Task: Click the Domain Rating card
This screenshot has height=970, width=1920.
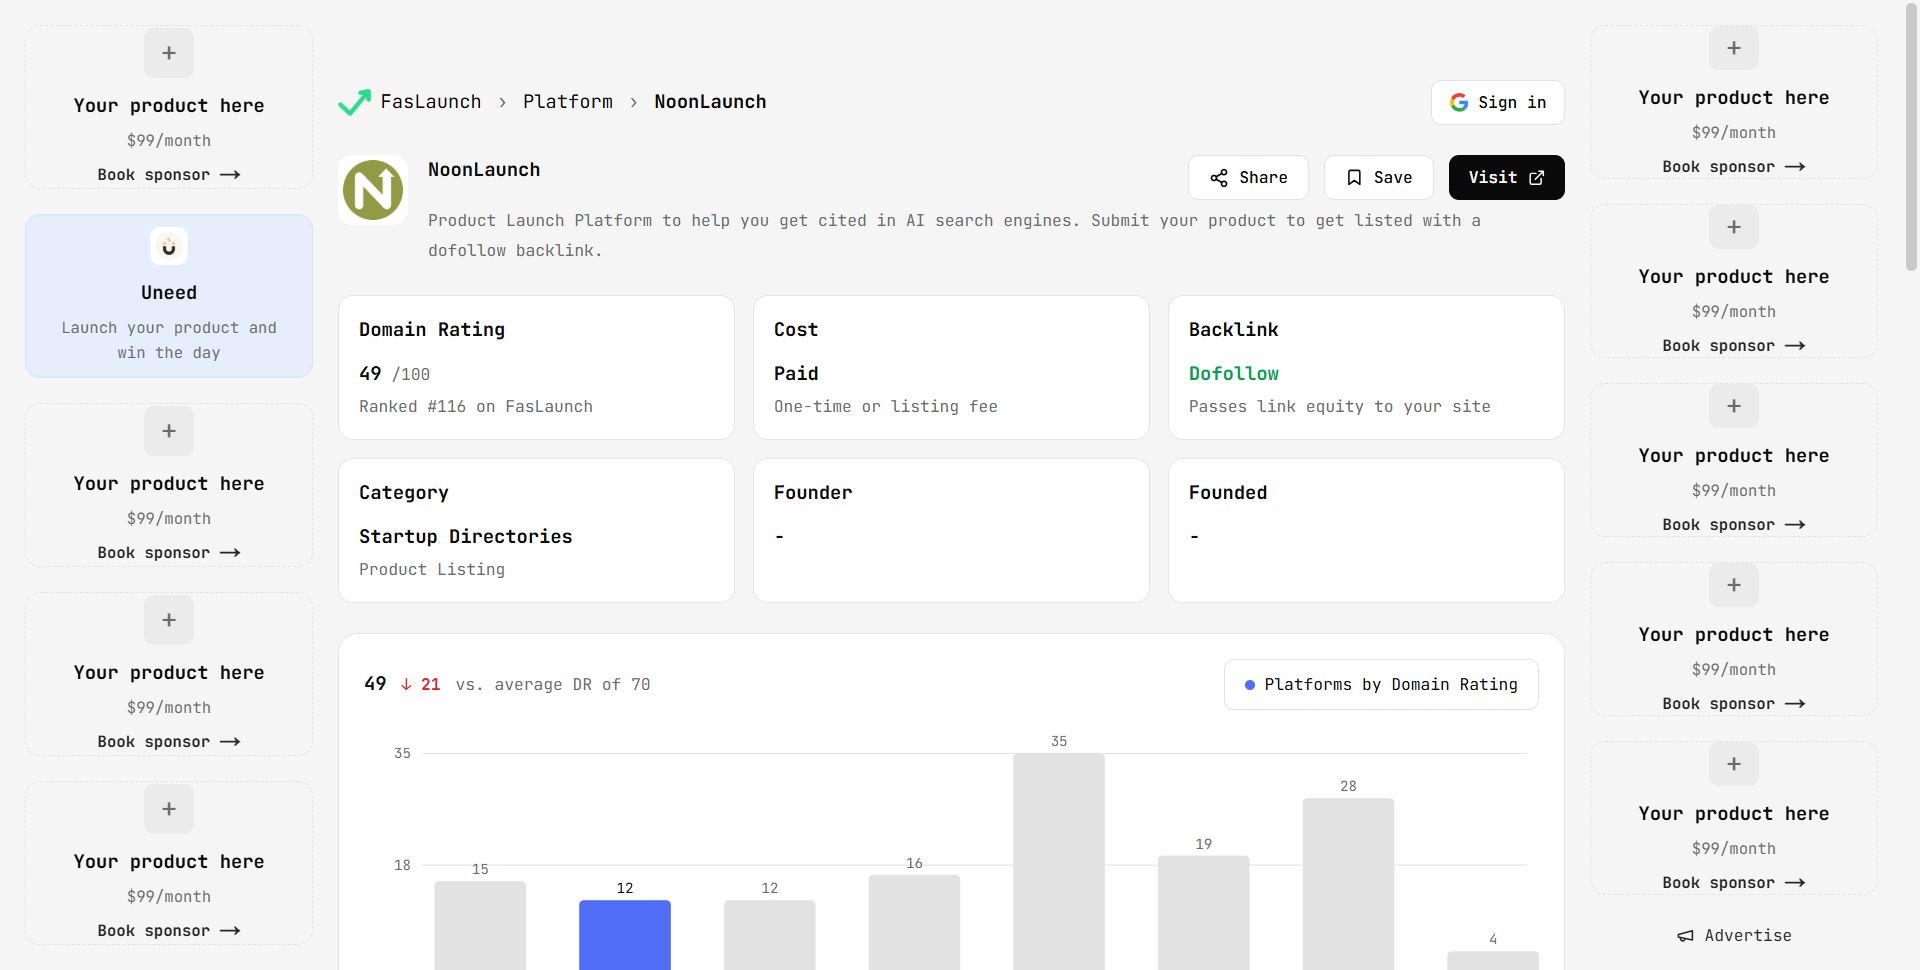Action: point(536,367)
